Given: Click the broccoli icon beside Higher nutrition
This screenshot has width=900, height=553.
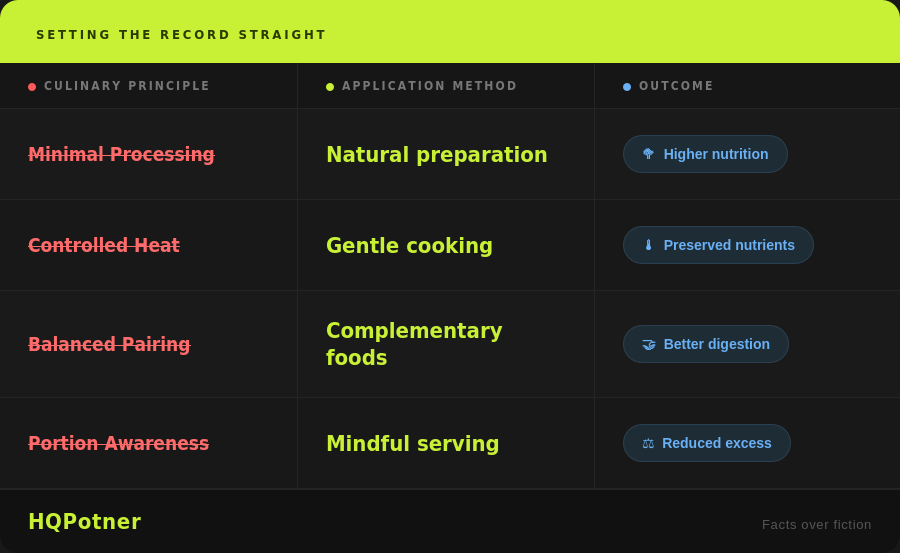Looking at the screenshot, I should click(648, 154).
